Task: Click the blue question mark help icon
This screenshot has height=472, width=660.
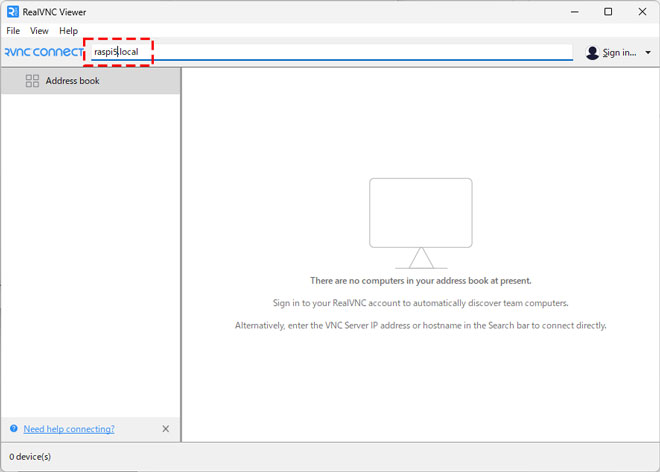Action: 14,429
